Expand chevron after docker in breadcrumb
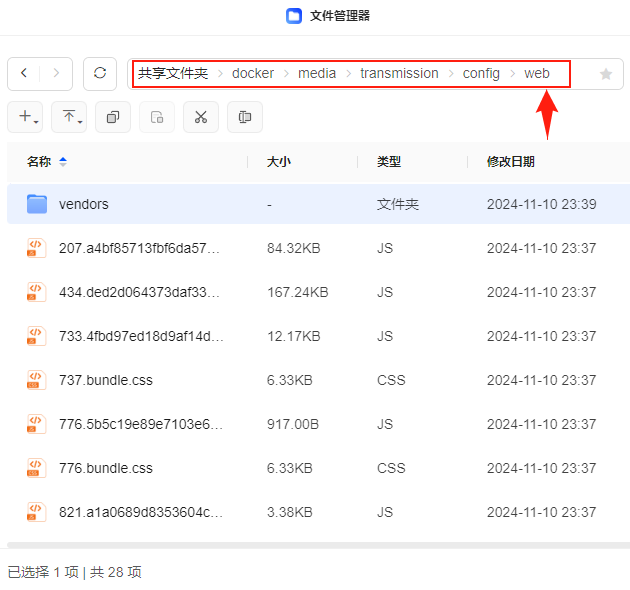Viewport: 630px width, 590px height. [286, 74]
